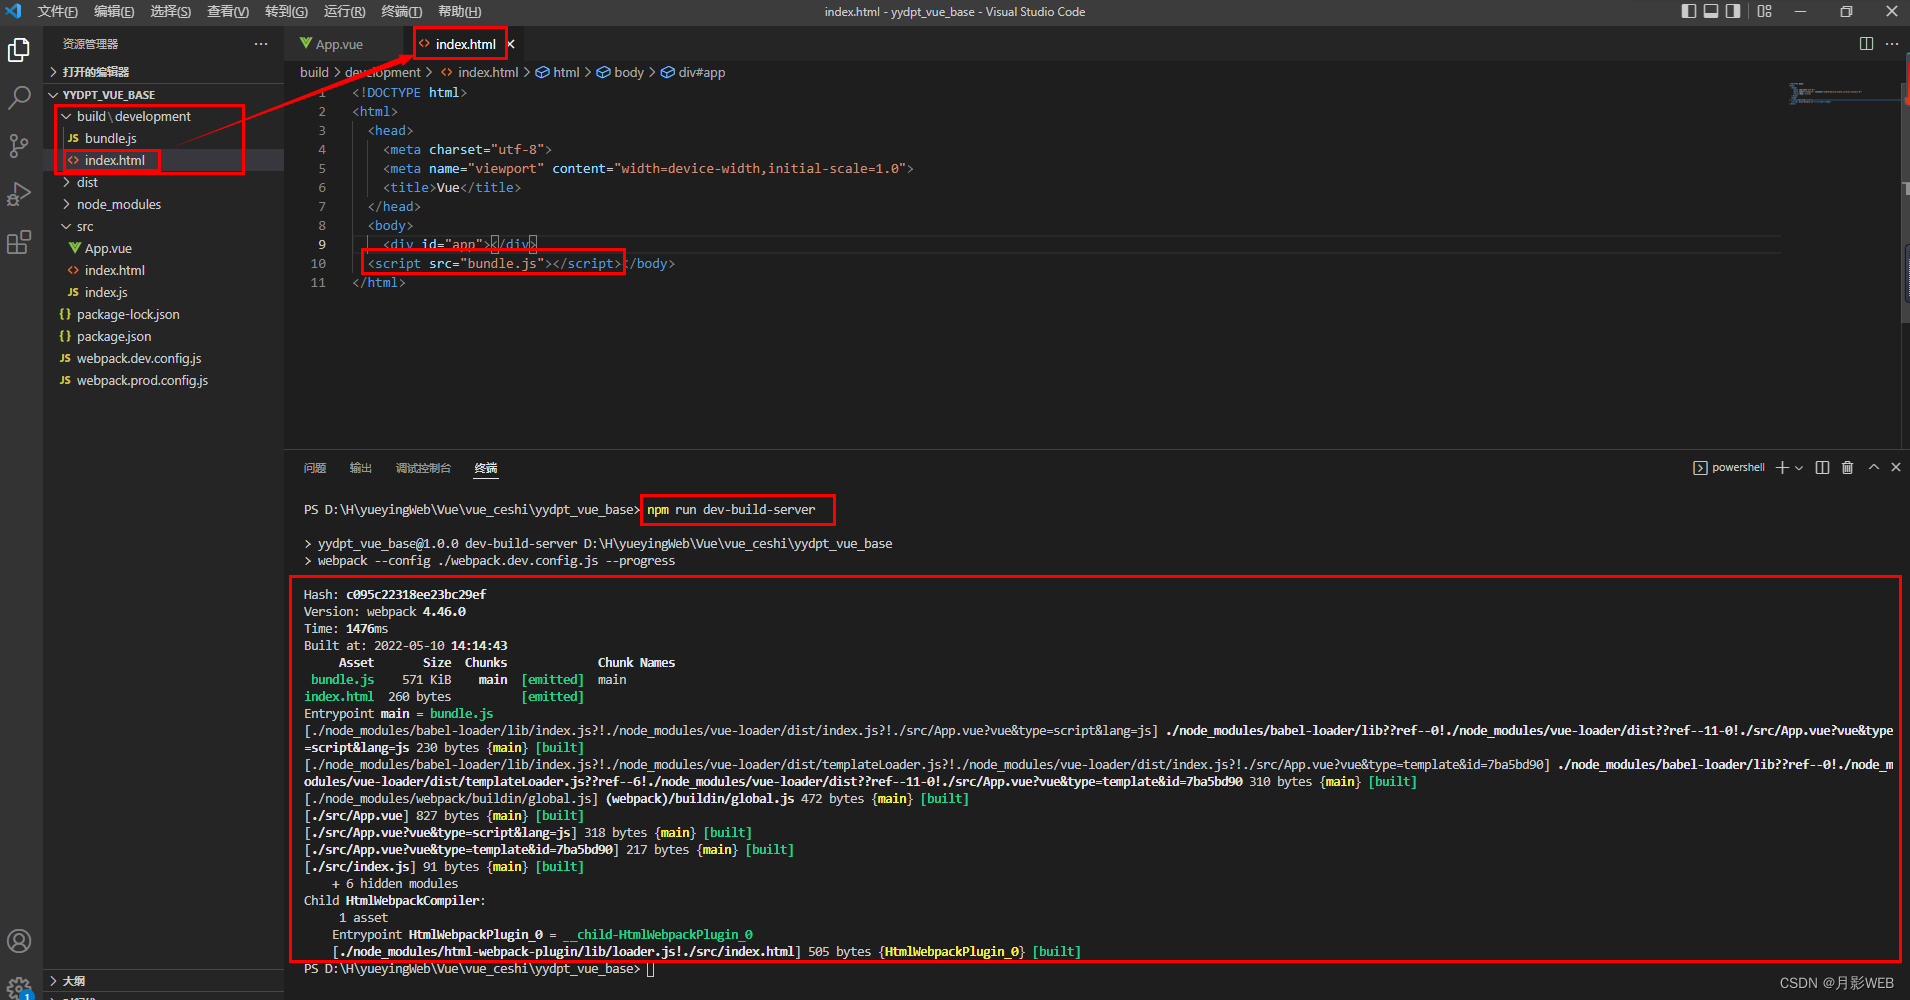Switch to the 调试控制台 panel tab
The height and width of the screenshot is (1000, 1910).
(x=423, y=468)
